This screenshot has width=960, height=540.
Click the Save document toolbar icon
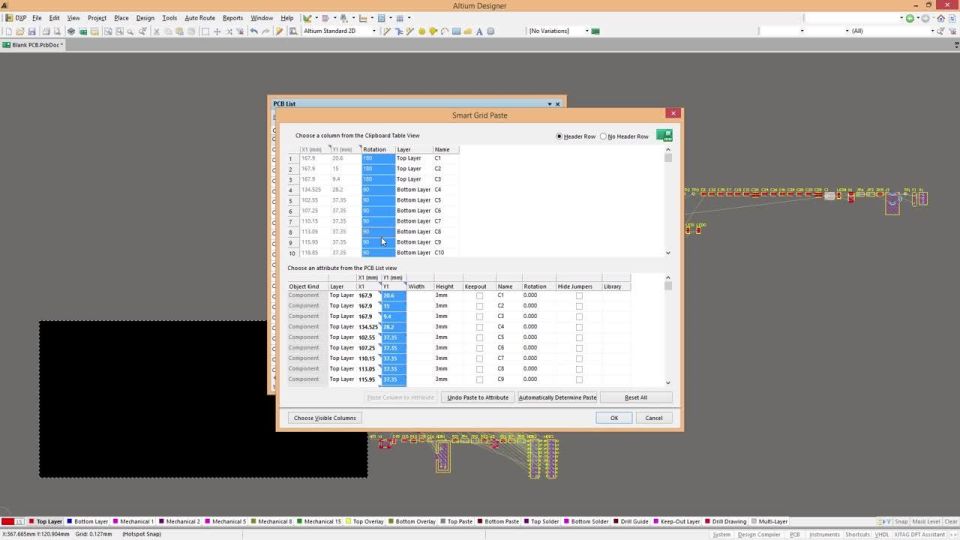point(31,31)
